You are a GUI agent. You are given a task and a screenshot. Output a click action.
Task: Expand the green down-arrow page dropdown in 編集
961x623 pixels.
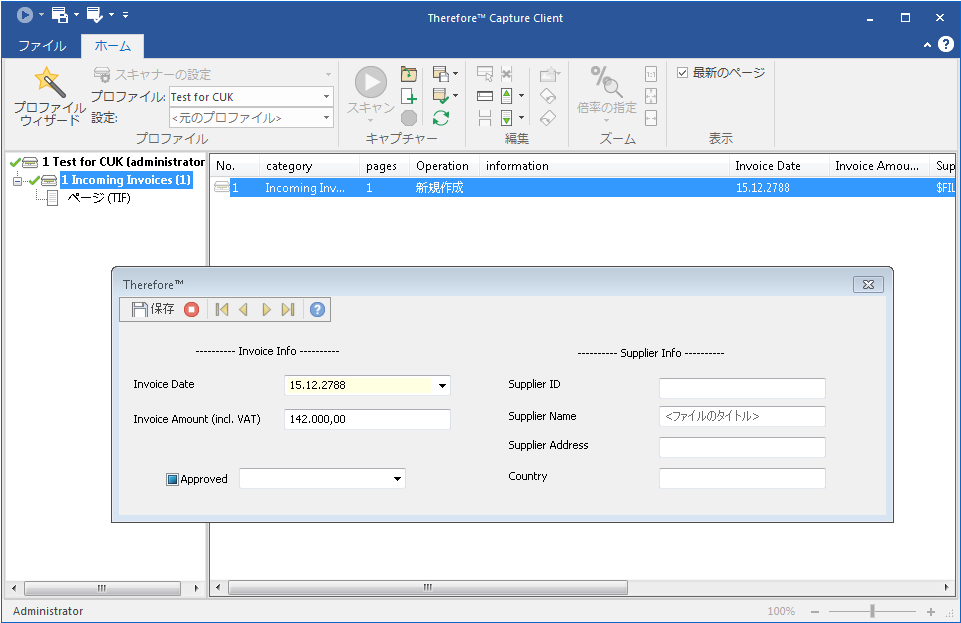(522, 118)
